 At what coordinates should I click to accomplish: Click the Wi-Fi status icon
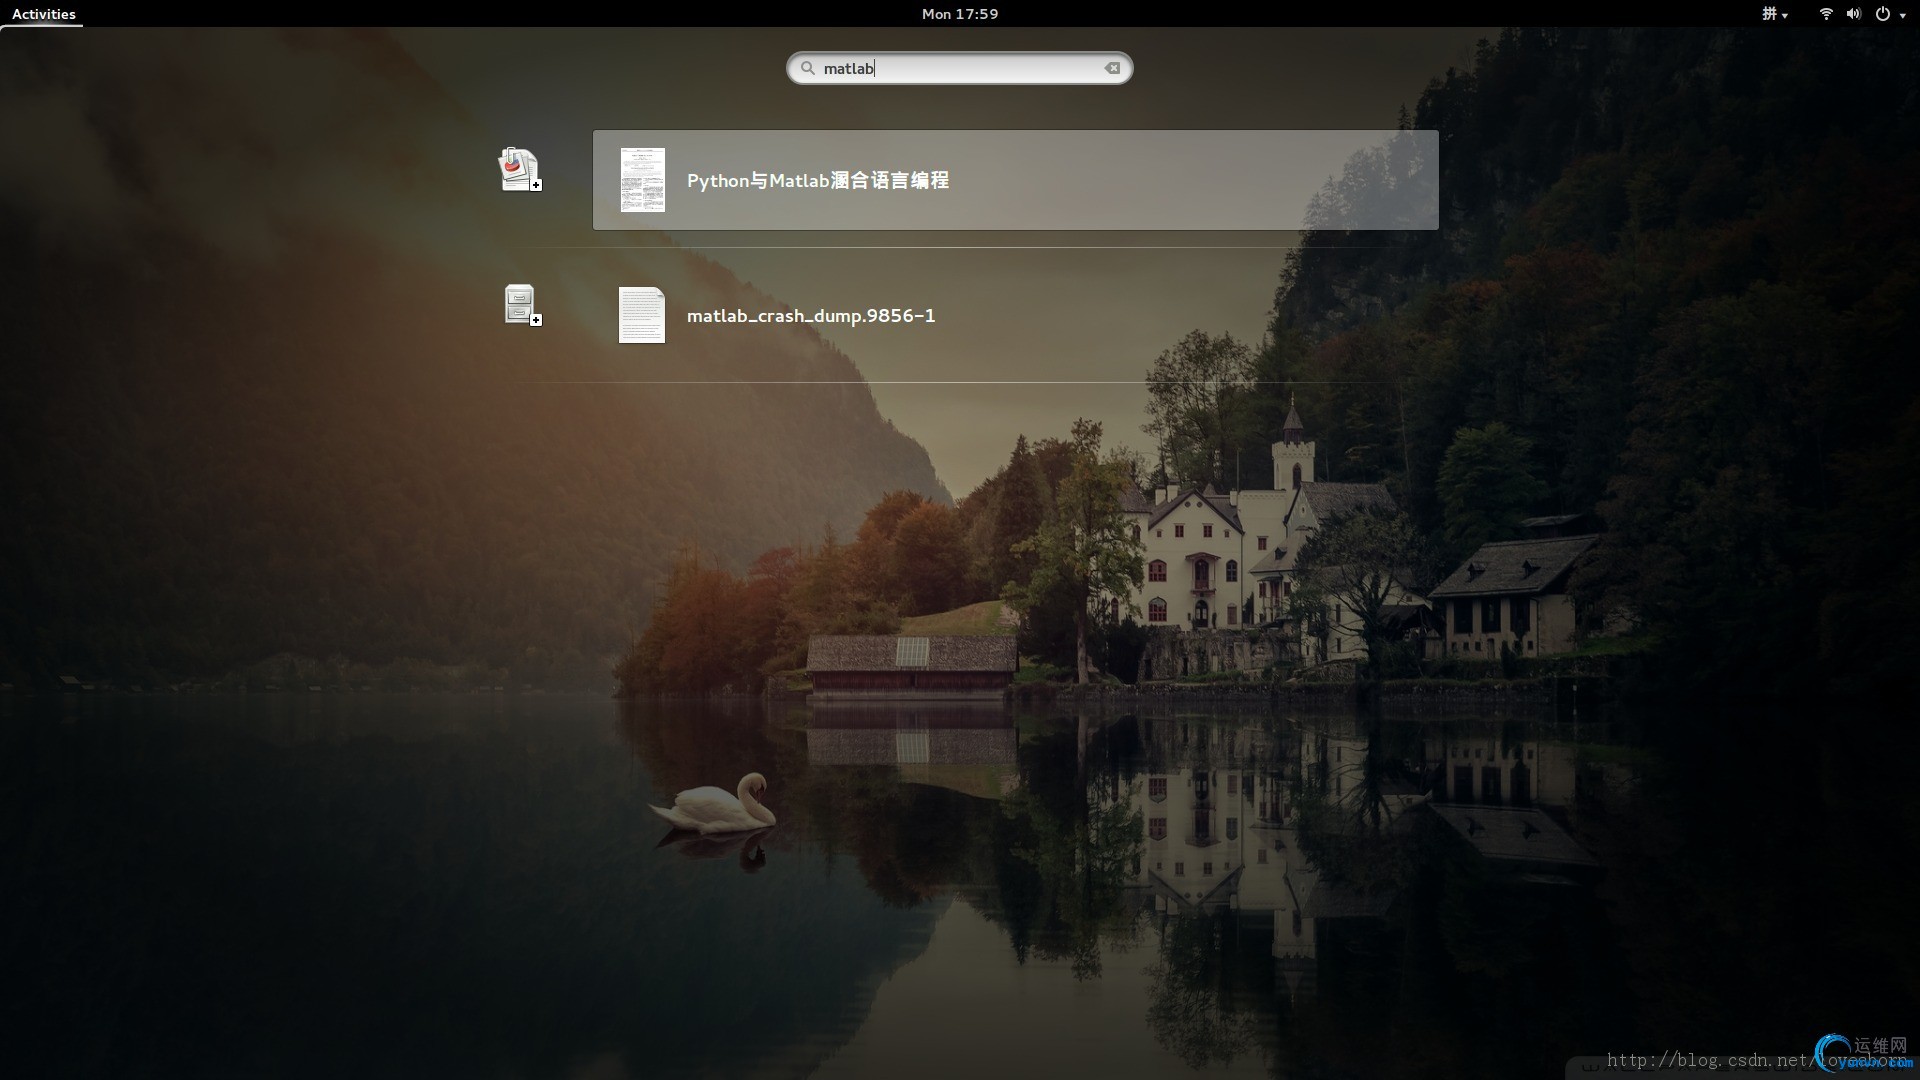(x=1826, y=14)
